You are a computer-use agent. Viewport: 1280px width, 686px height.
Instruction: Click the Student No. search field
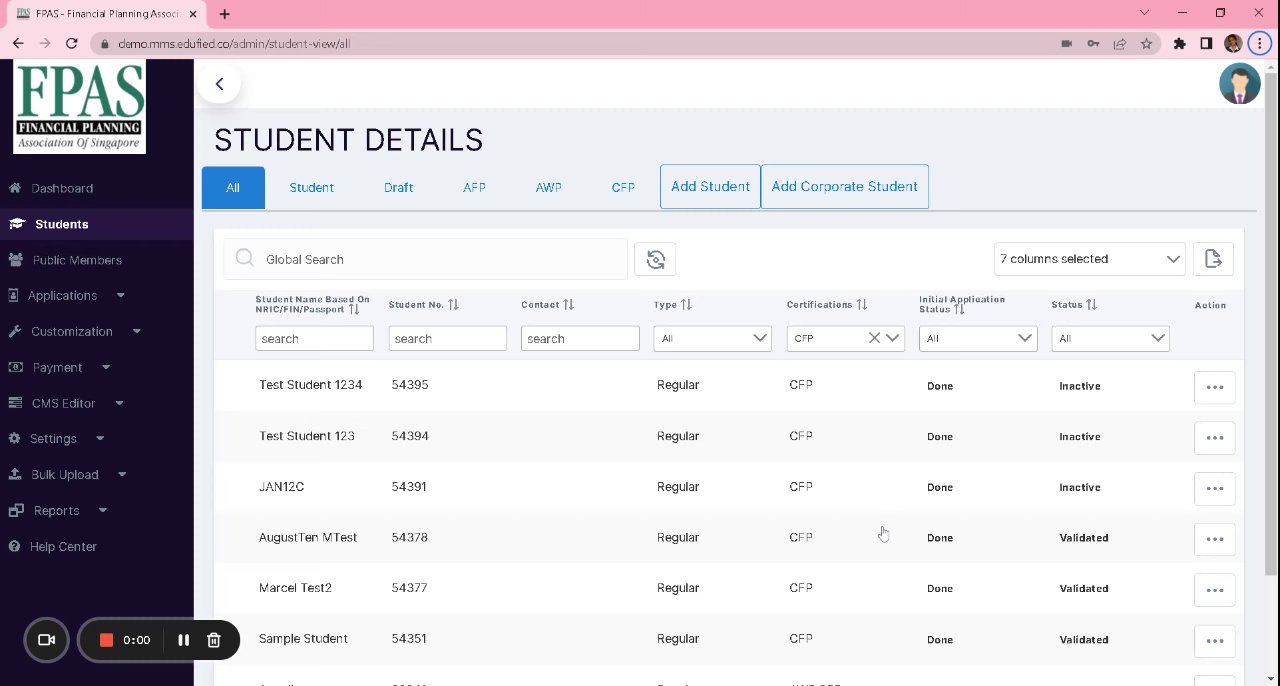[447, 338]
